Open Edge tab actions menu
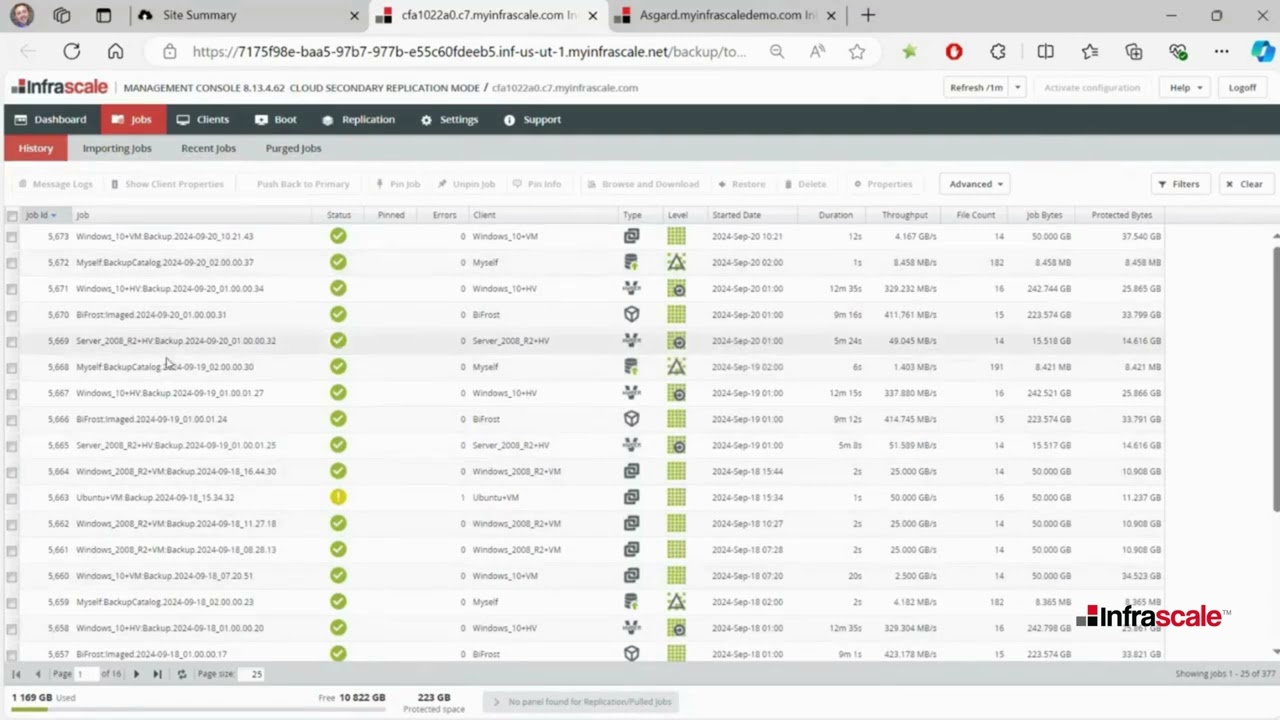The width and height of the screenshot is (1280, 720). coord(104,15)
